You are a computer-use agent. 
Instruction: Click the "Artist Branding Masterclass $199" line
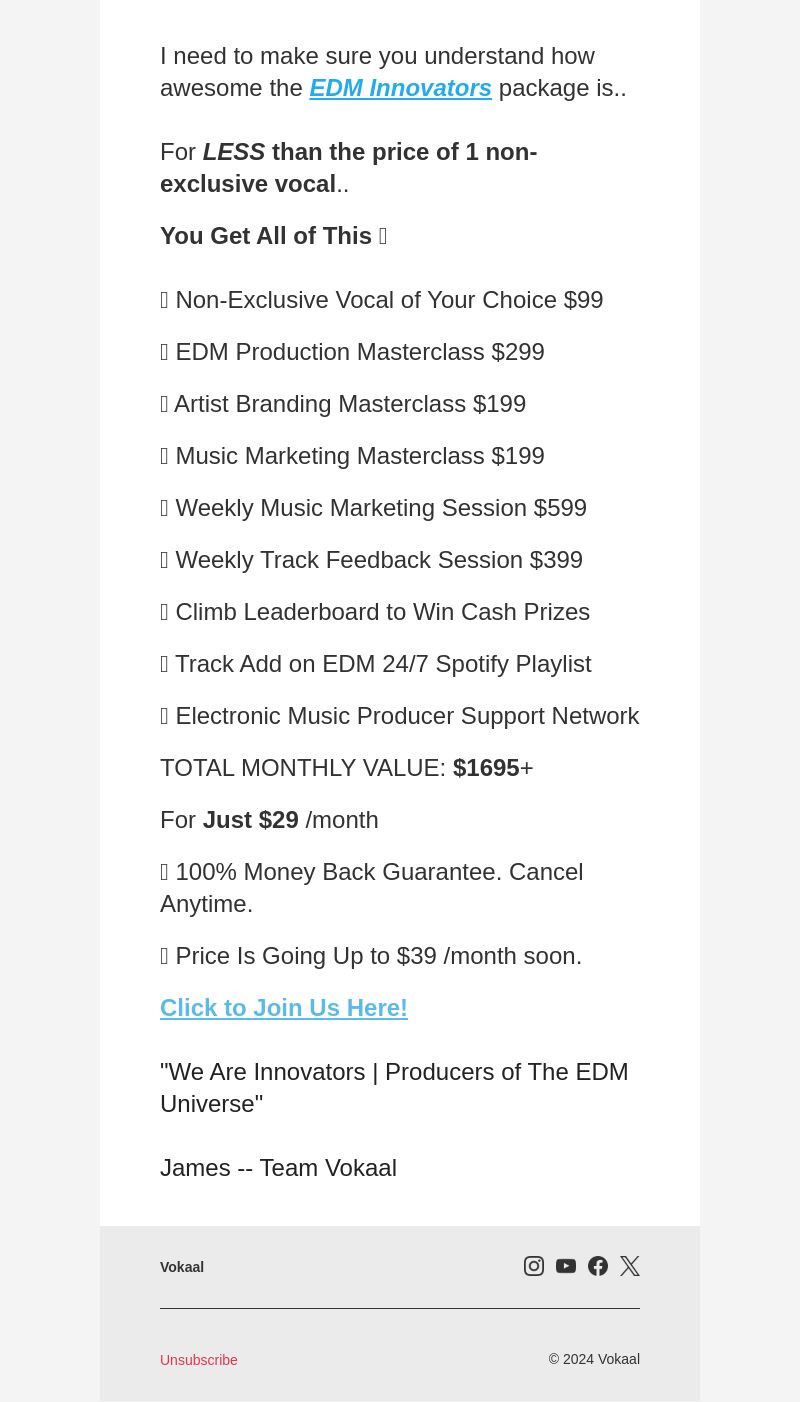click(x=343, y=404)
